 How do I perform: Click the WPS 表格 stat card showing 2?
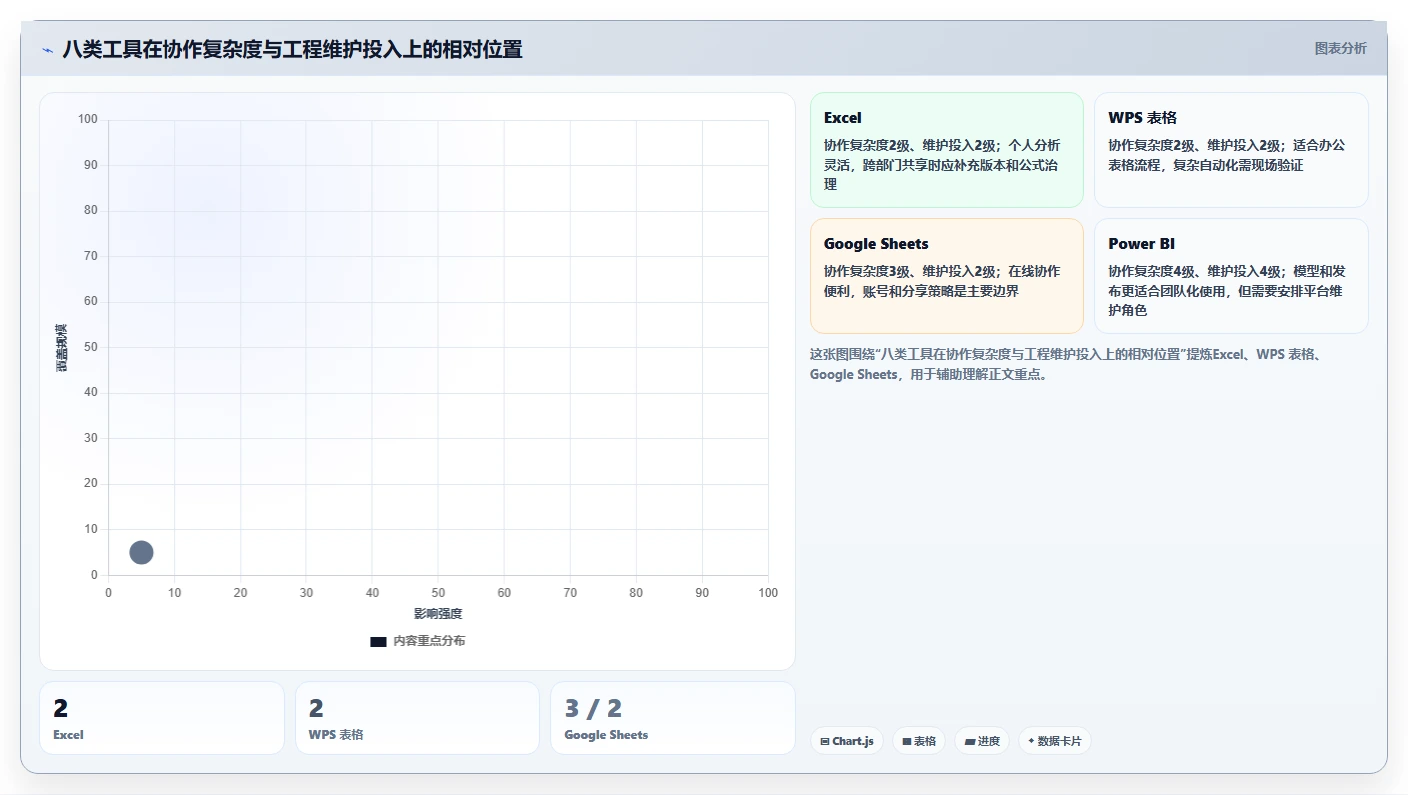tap(417, 718)
